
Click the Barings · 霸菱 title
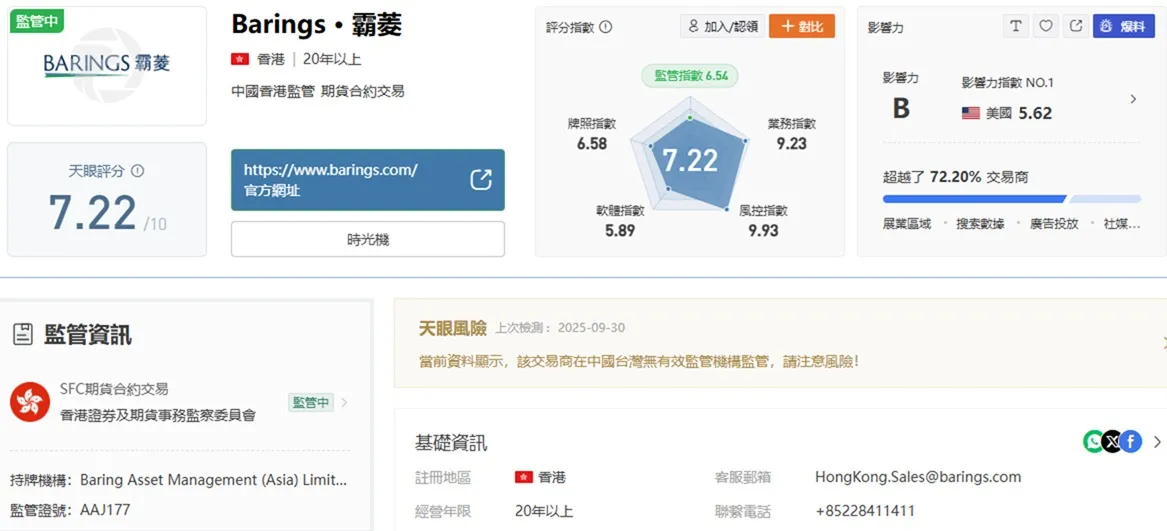coord(317,25)
